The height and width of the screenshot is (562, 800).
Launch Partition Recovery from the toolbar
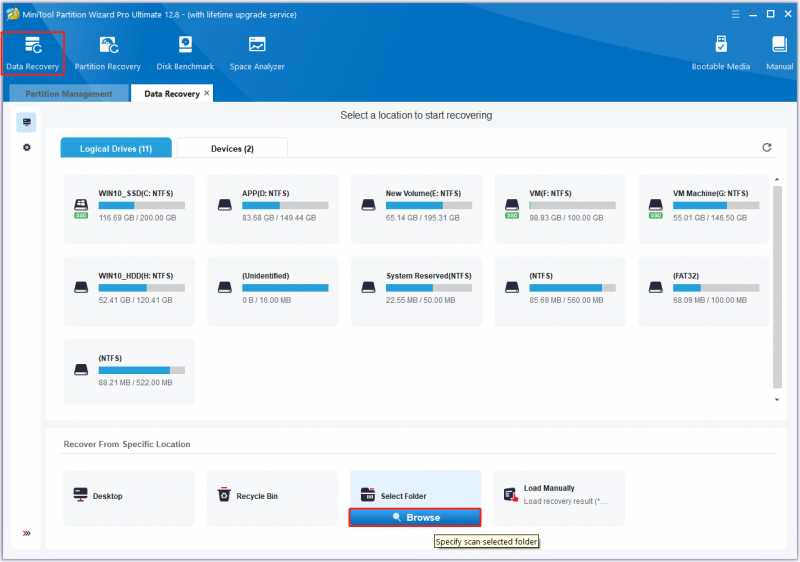pyautogui.click(x=108, y=54)
